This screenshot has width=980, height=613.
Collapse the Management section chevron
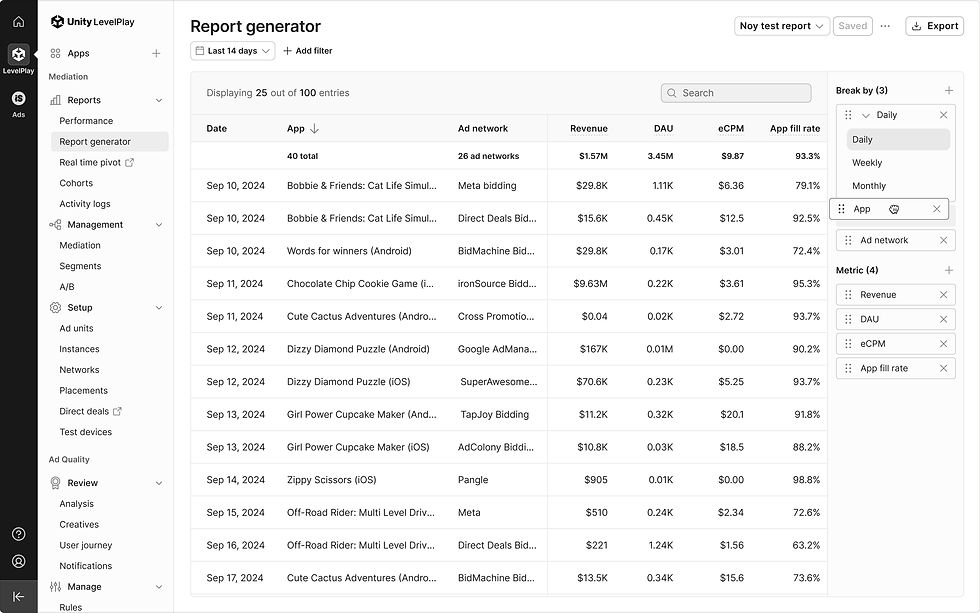click(159, 225)
